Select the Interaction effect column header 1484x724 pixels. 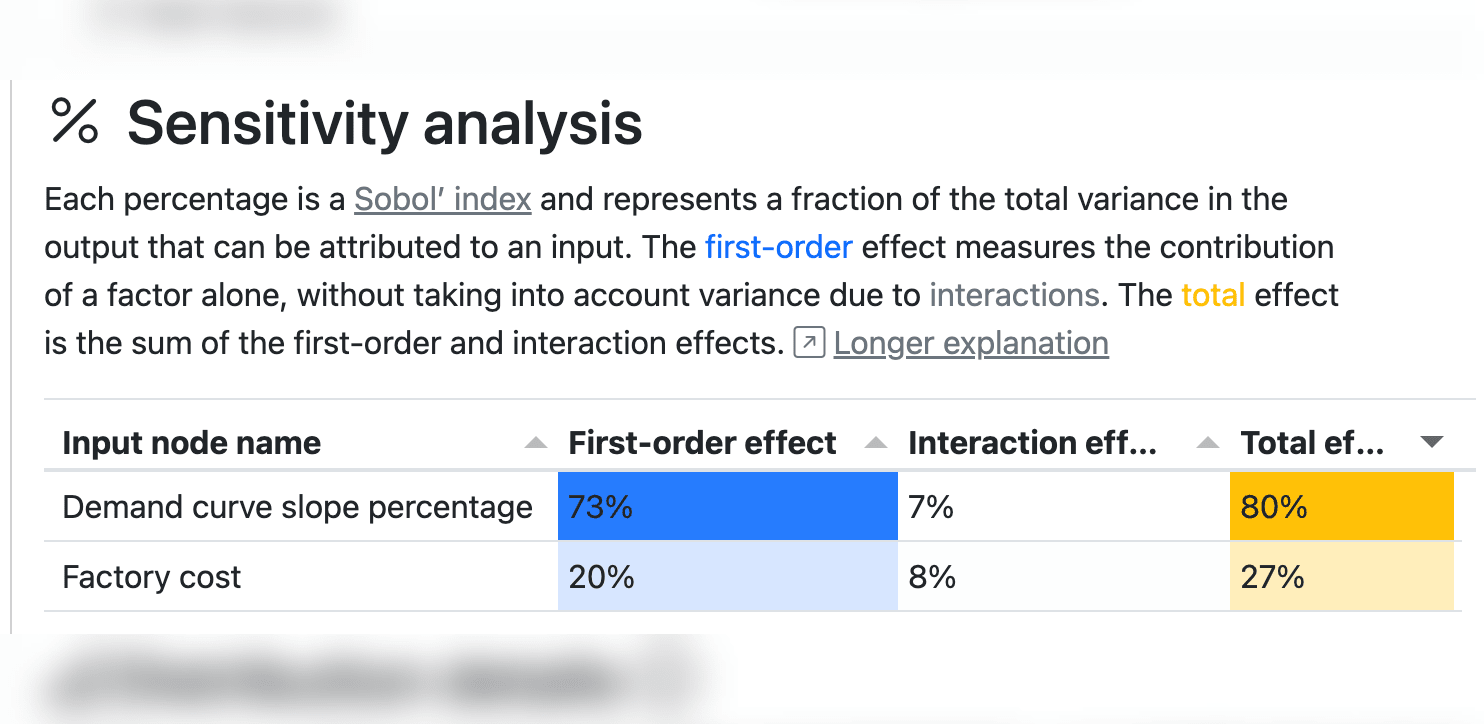(1032, 443)
